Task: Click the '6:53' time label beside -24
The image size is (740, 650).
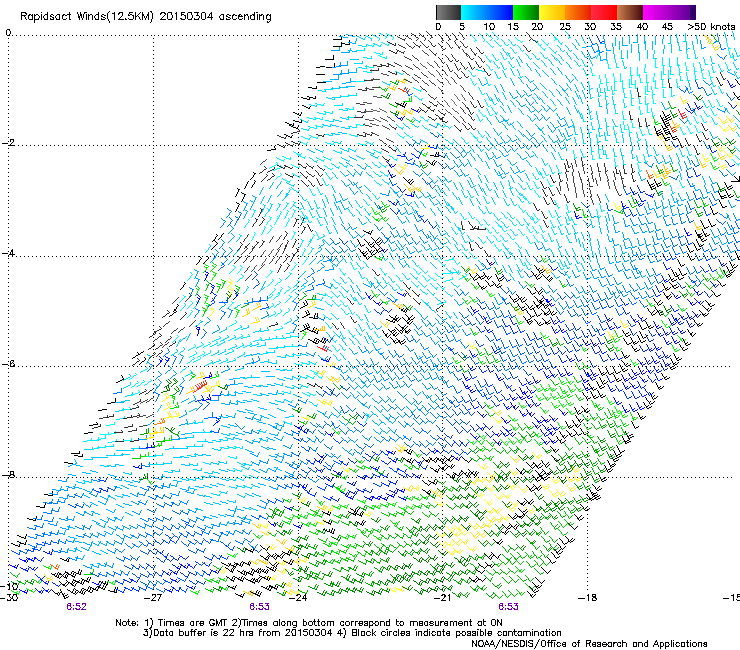Action: pos(260,607)
